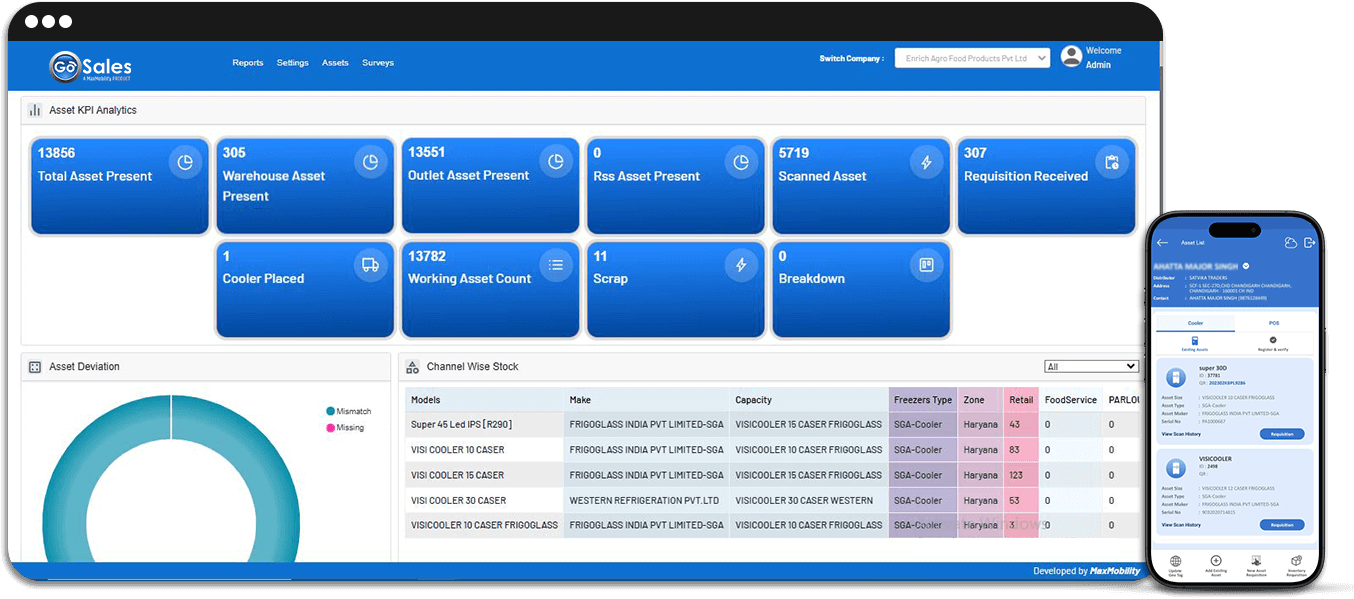The height and width of the screenshot is (599, 1354).
Task: Expand the Switch Company dropdown
Action: coord(972,58)
